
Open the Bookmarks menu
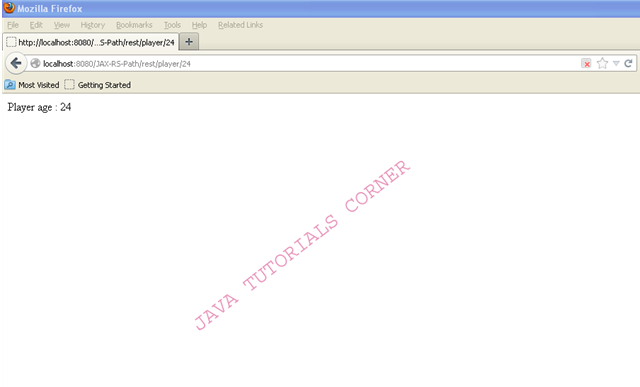[x=134, y=25]
